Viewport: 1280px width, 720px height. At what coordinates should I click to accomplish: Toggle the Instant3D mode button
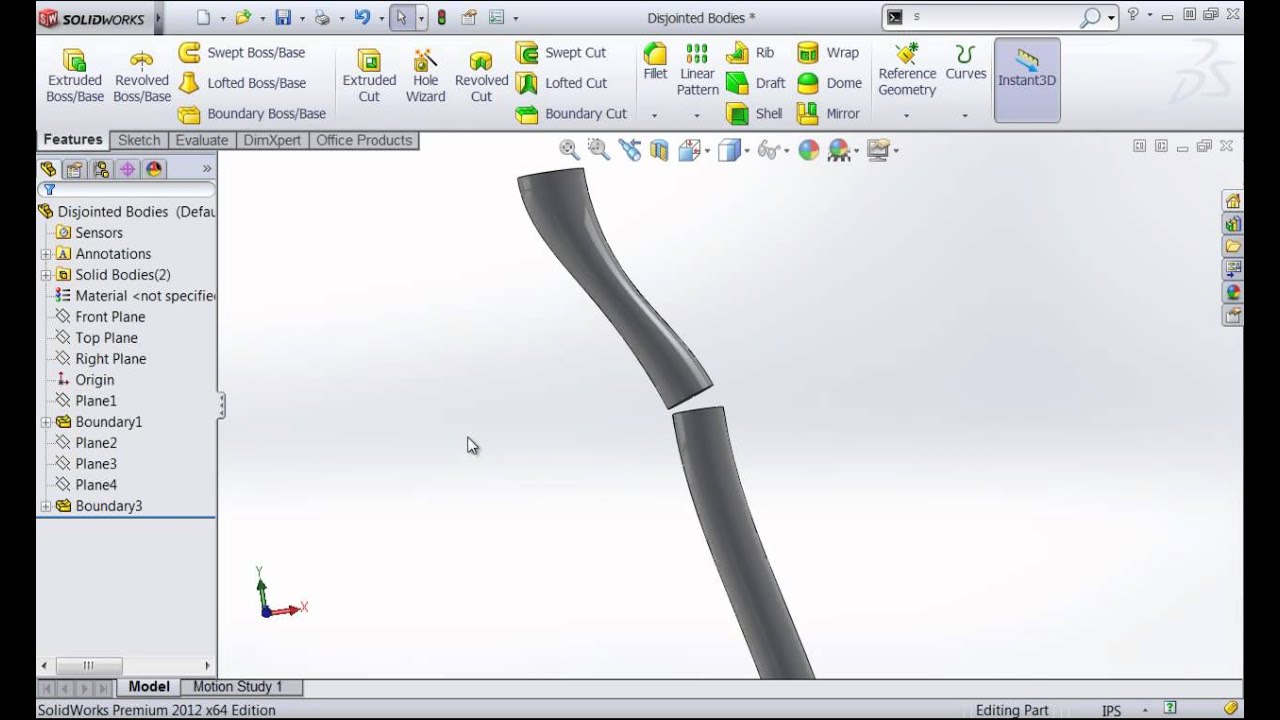coord(1027,80)
